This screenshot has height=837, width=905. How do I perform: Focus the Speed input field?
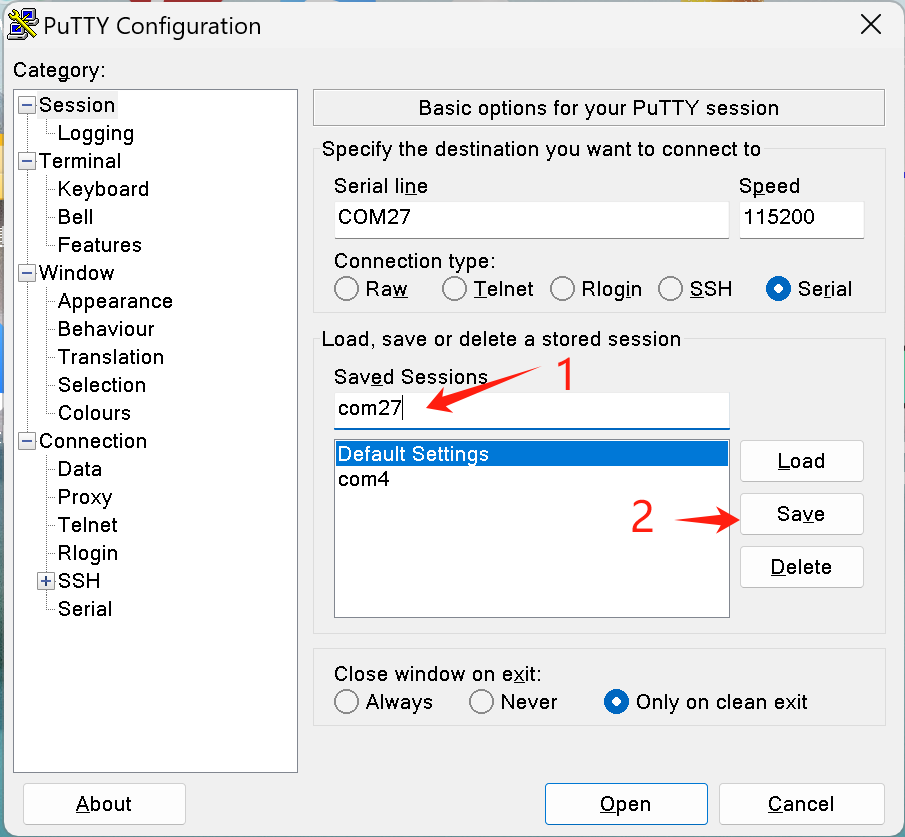click(x=800, y=217)
